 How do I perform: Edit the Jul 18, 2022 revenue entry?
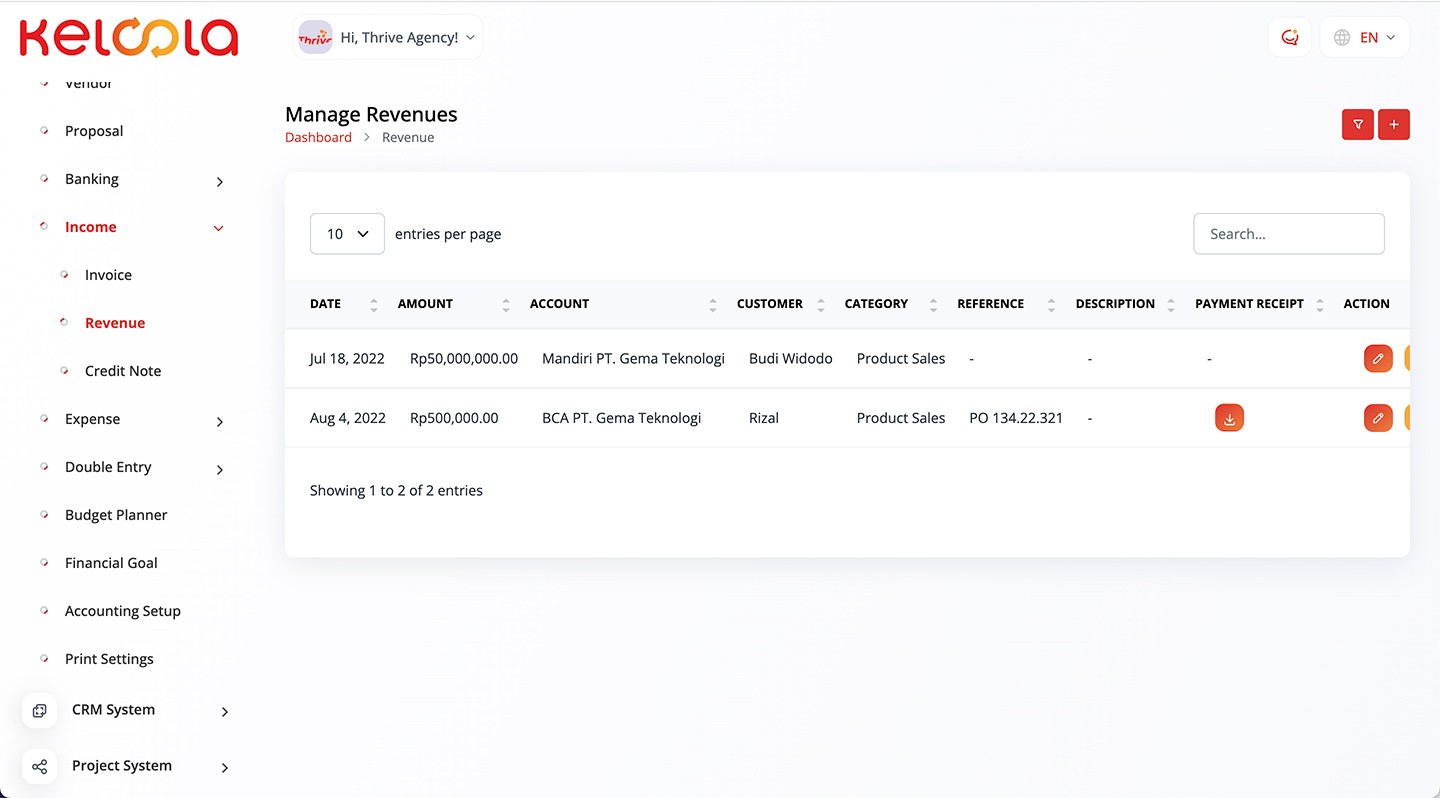(1377, 358)
